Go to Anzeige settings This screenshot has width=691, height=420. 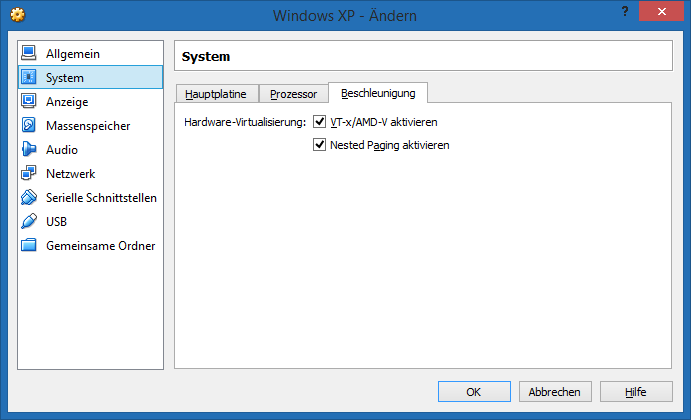[x=90, y=101]
